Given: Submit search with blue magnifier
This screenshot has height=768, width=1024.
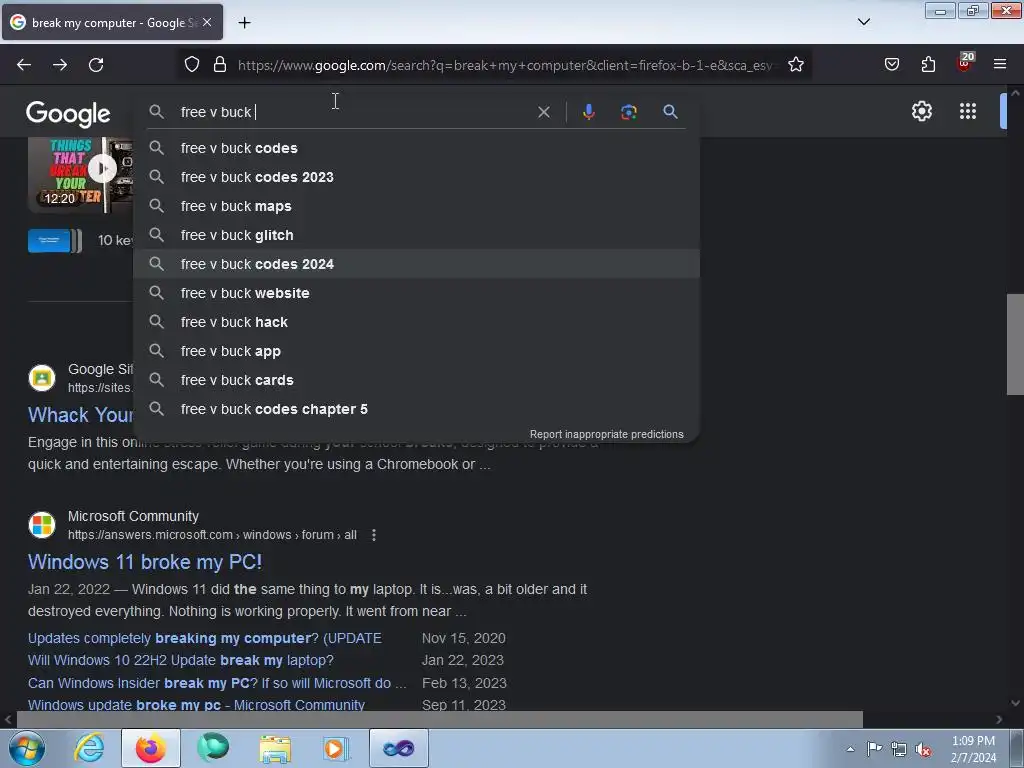Looking at the screenshot, I should [670, 112].
